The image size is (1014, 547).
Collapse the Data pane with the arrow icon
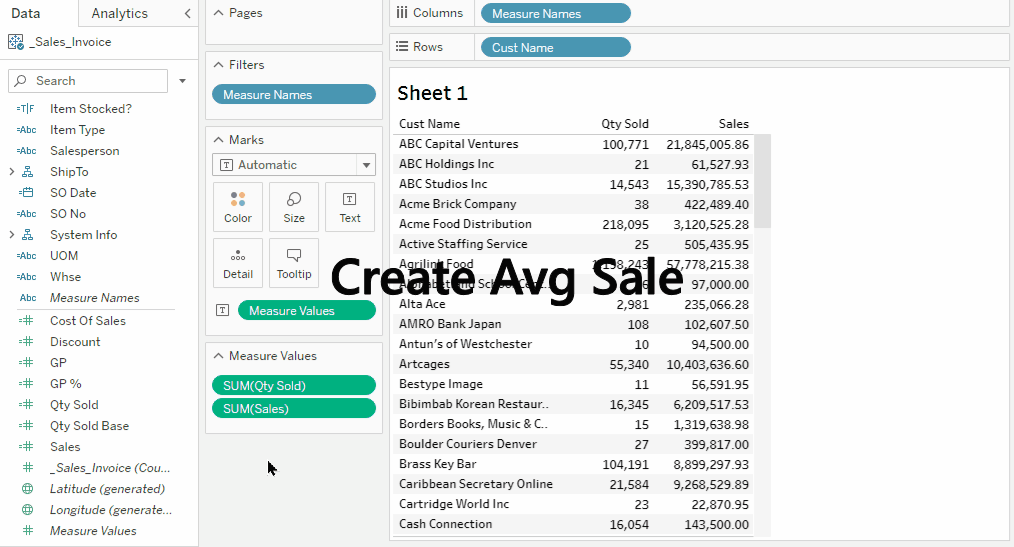click(x=187, y=13)
